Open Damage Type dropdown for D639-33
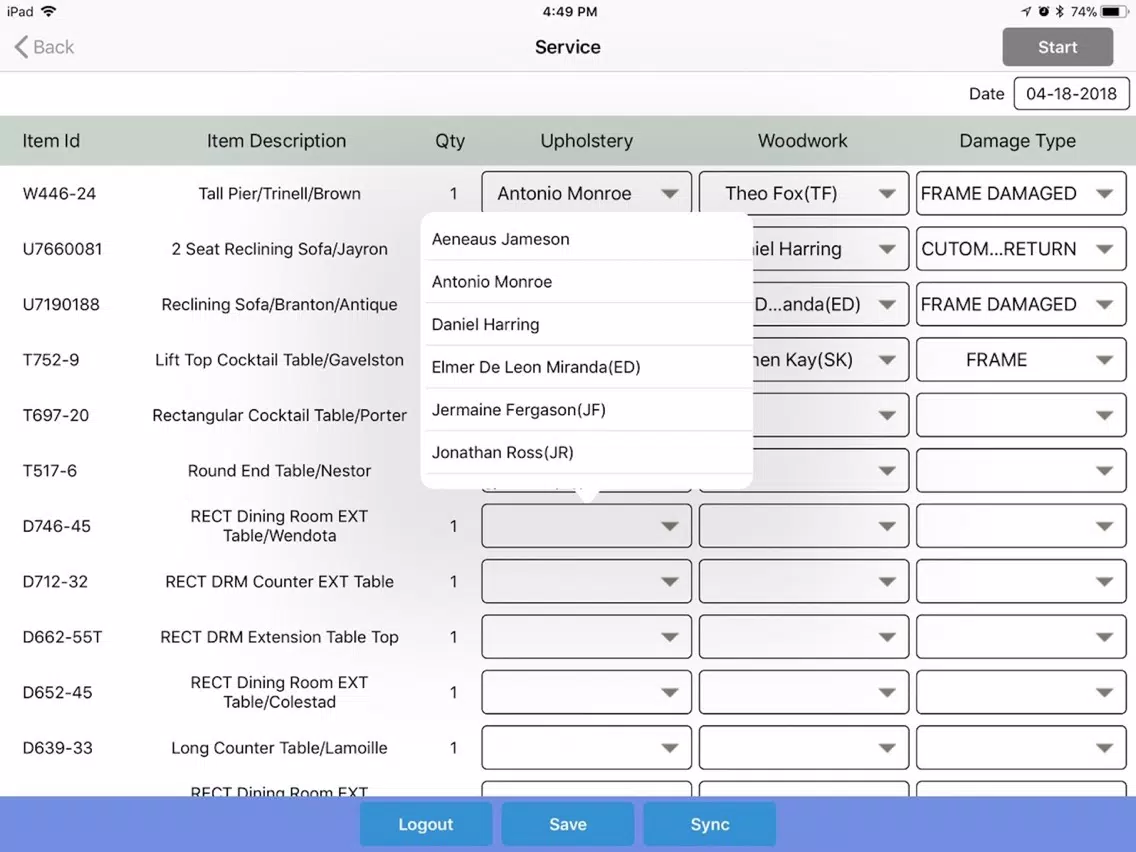This screenshot has height=852, width=1136. point(1021,748)
